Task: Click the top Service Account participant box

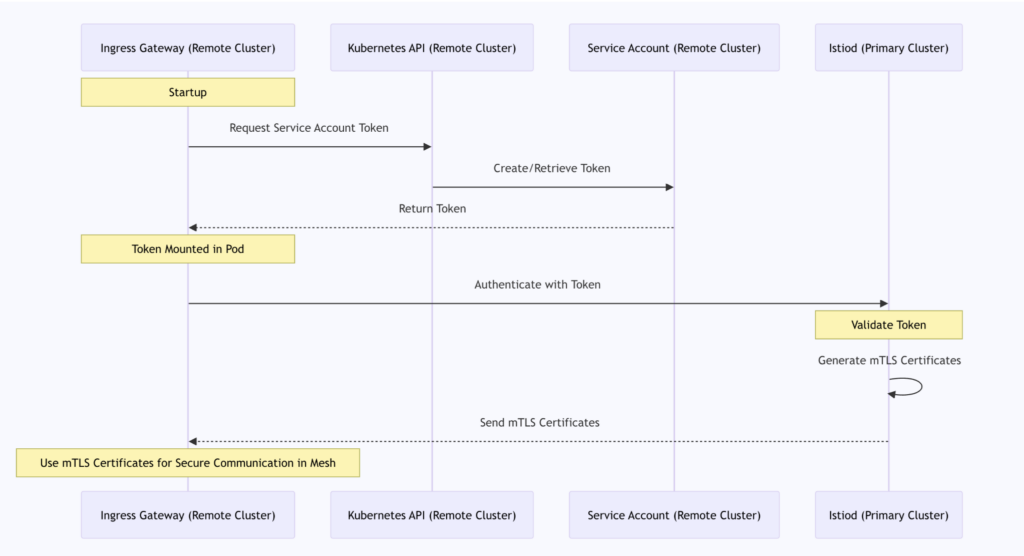Action: pyautogui.click(x=674, y=48)
